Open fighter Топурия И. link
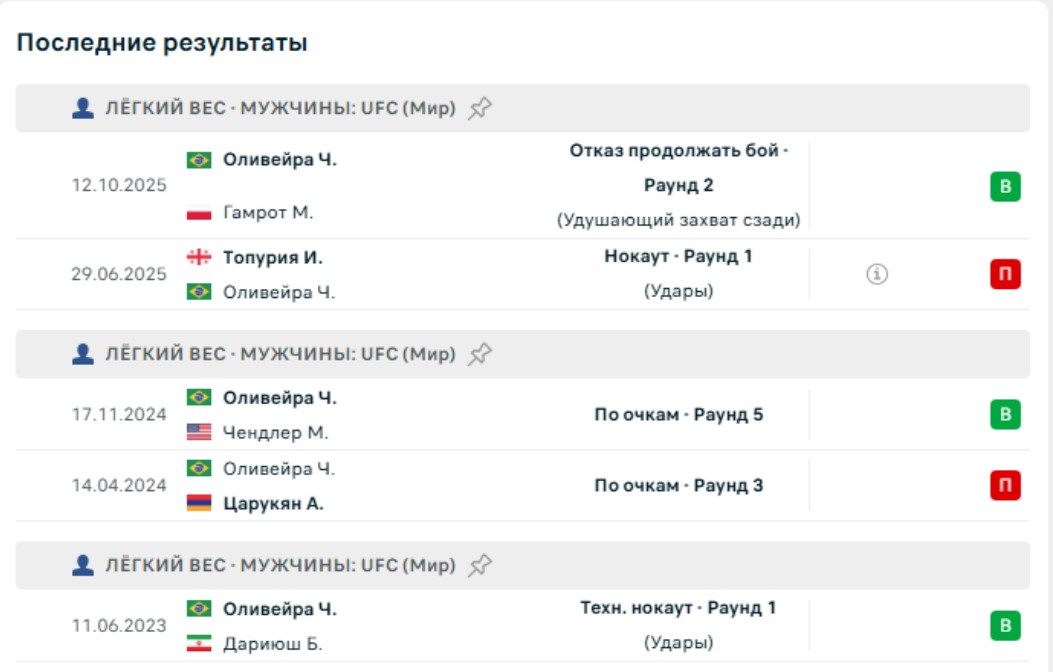This screenshot has width=1053, height=672. tap(272, 257)
